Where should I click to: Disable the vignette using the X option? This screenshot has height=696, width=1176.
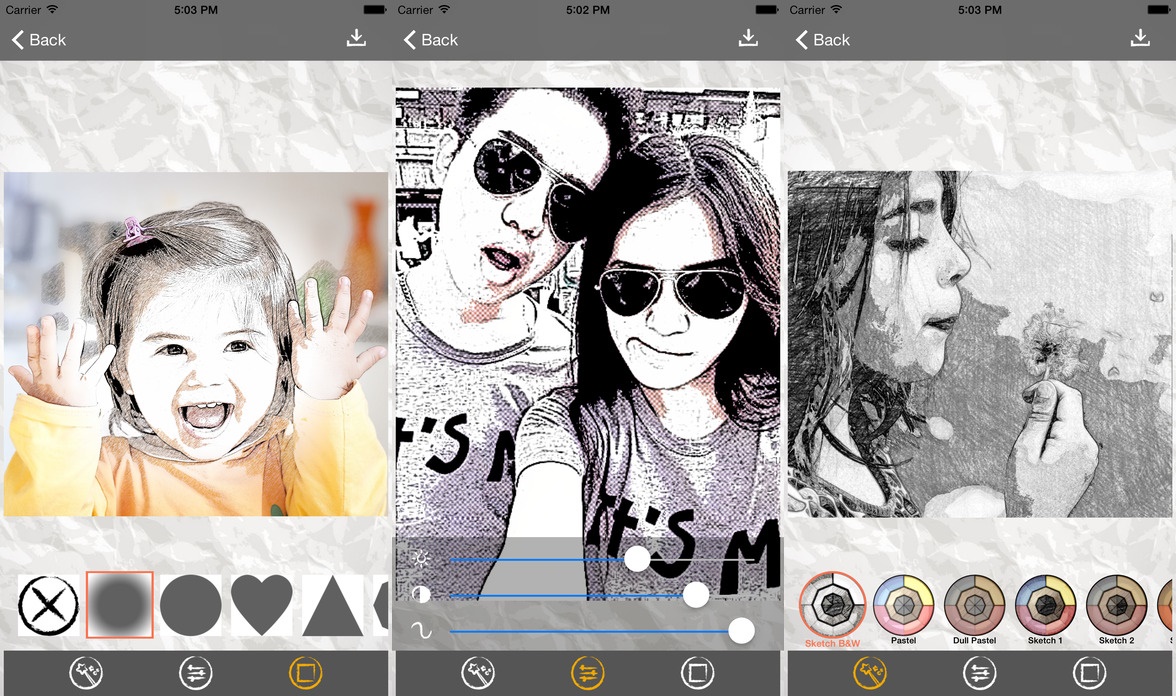pos(47,603)
